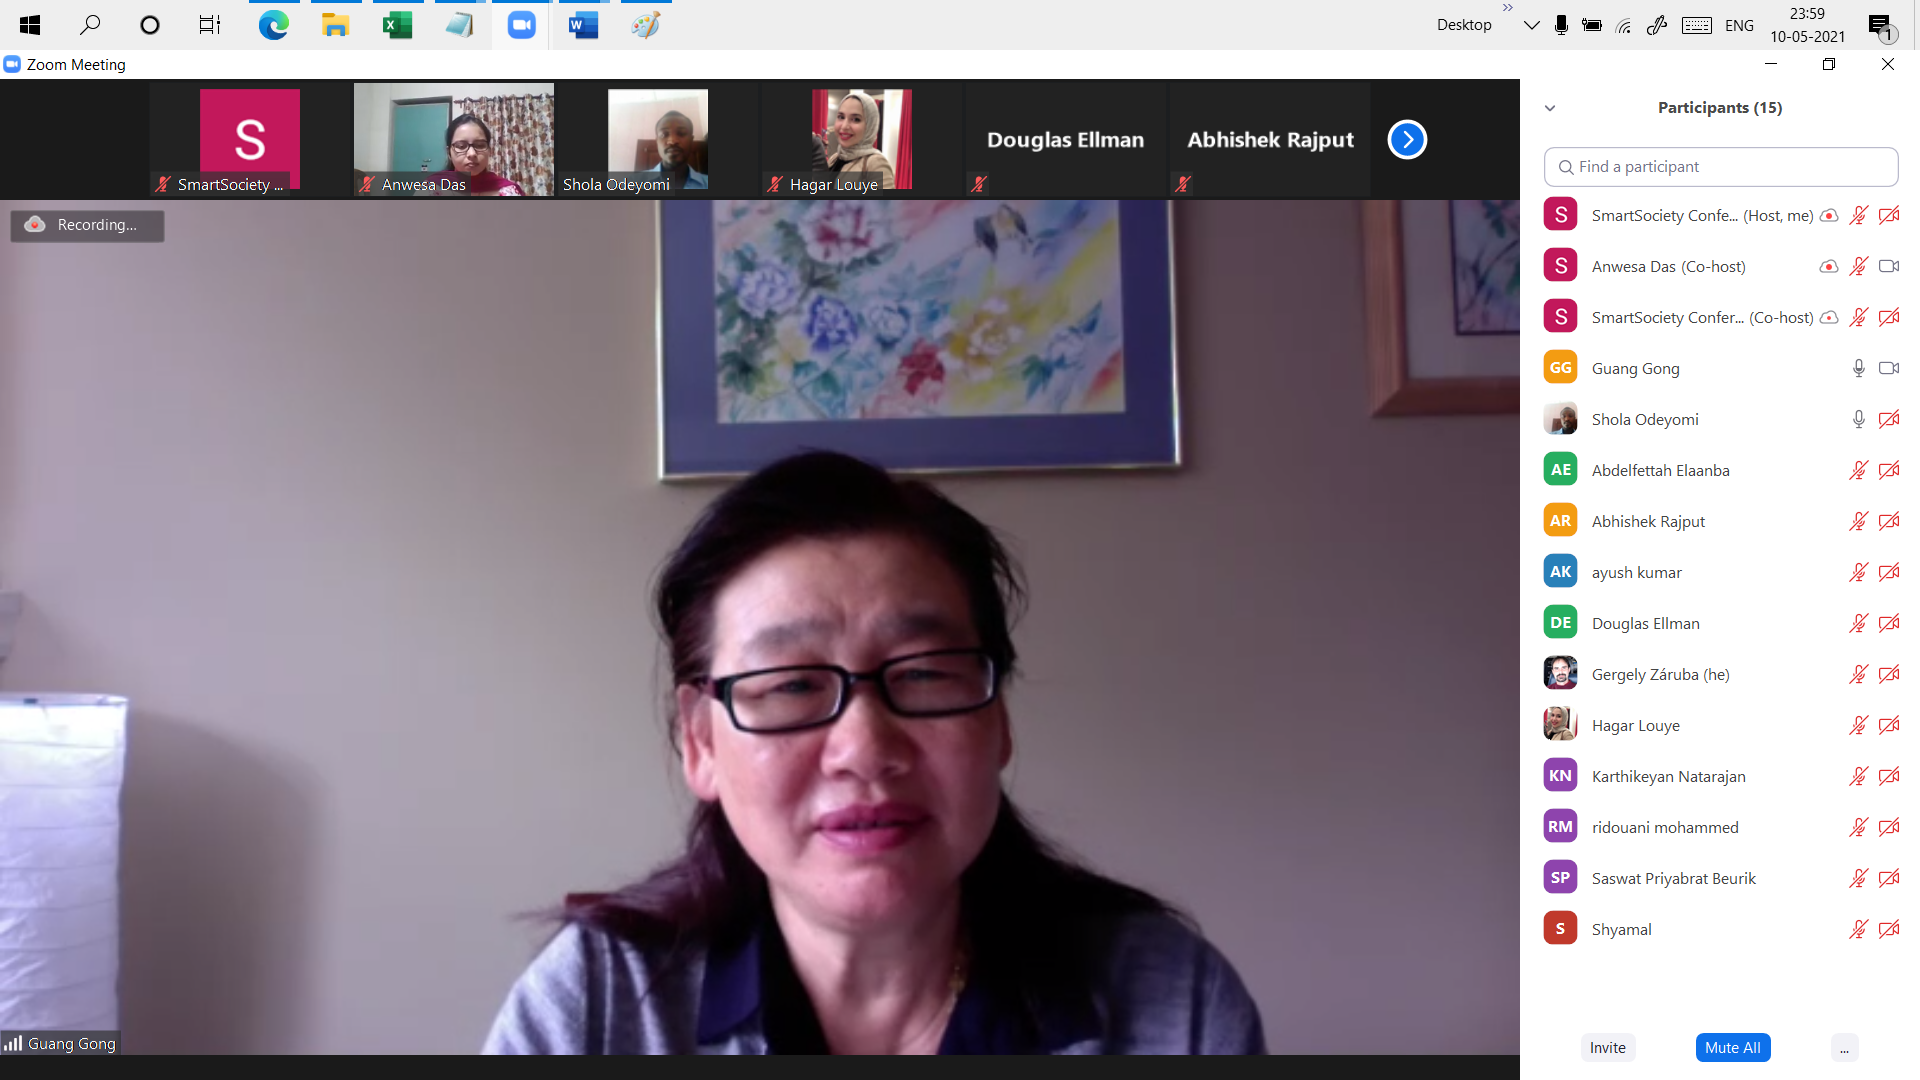This screenshot has height=1080, width=1920.
Task: Open the Windows Start menu
Action: 30,25
